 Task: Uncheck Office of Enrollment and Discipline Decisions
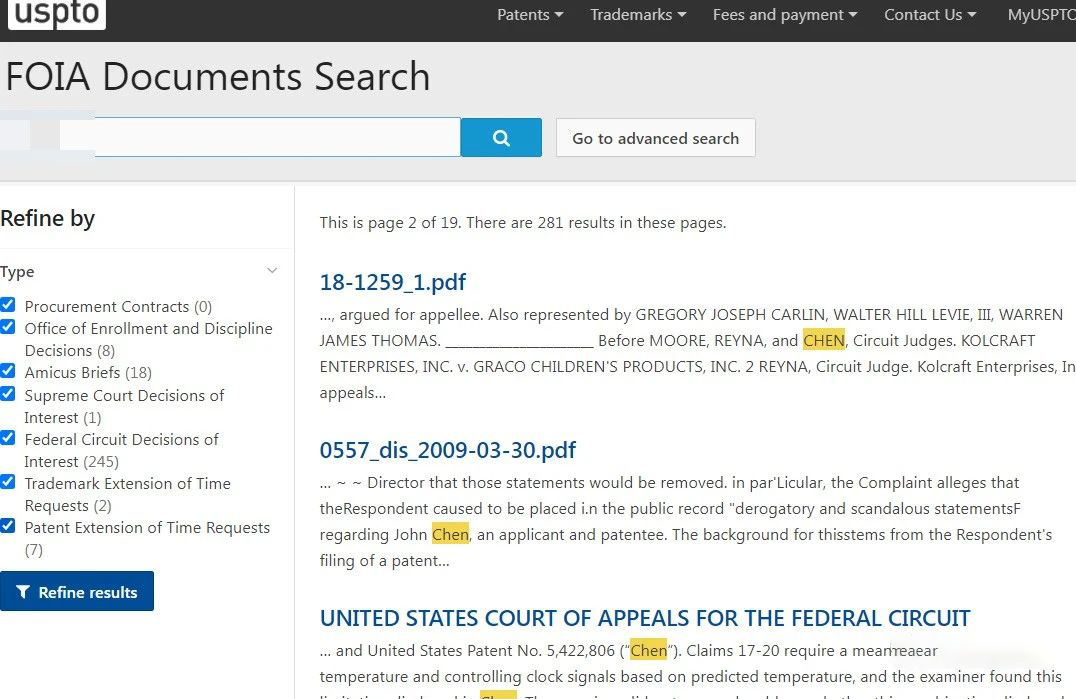coord(8,327)
